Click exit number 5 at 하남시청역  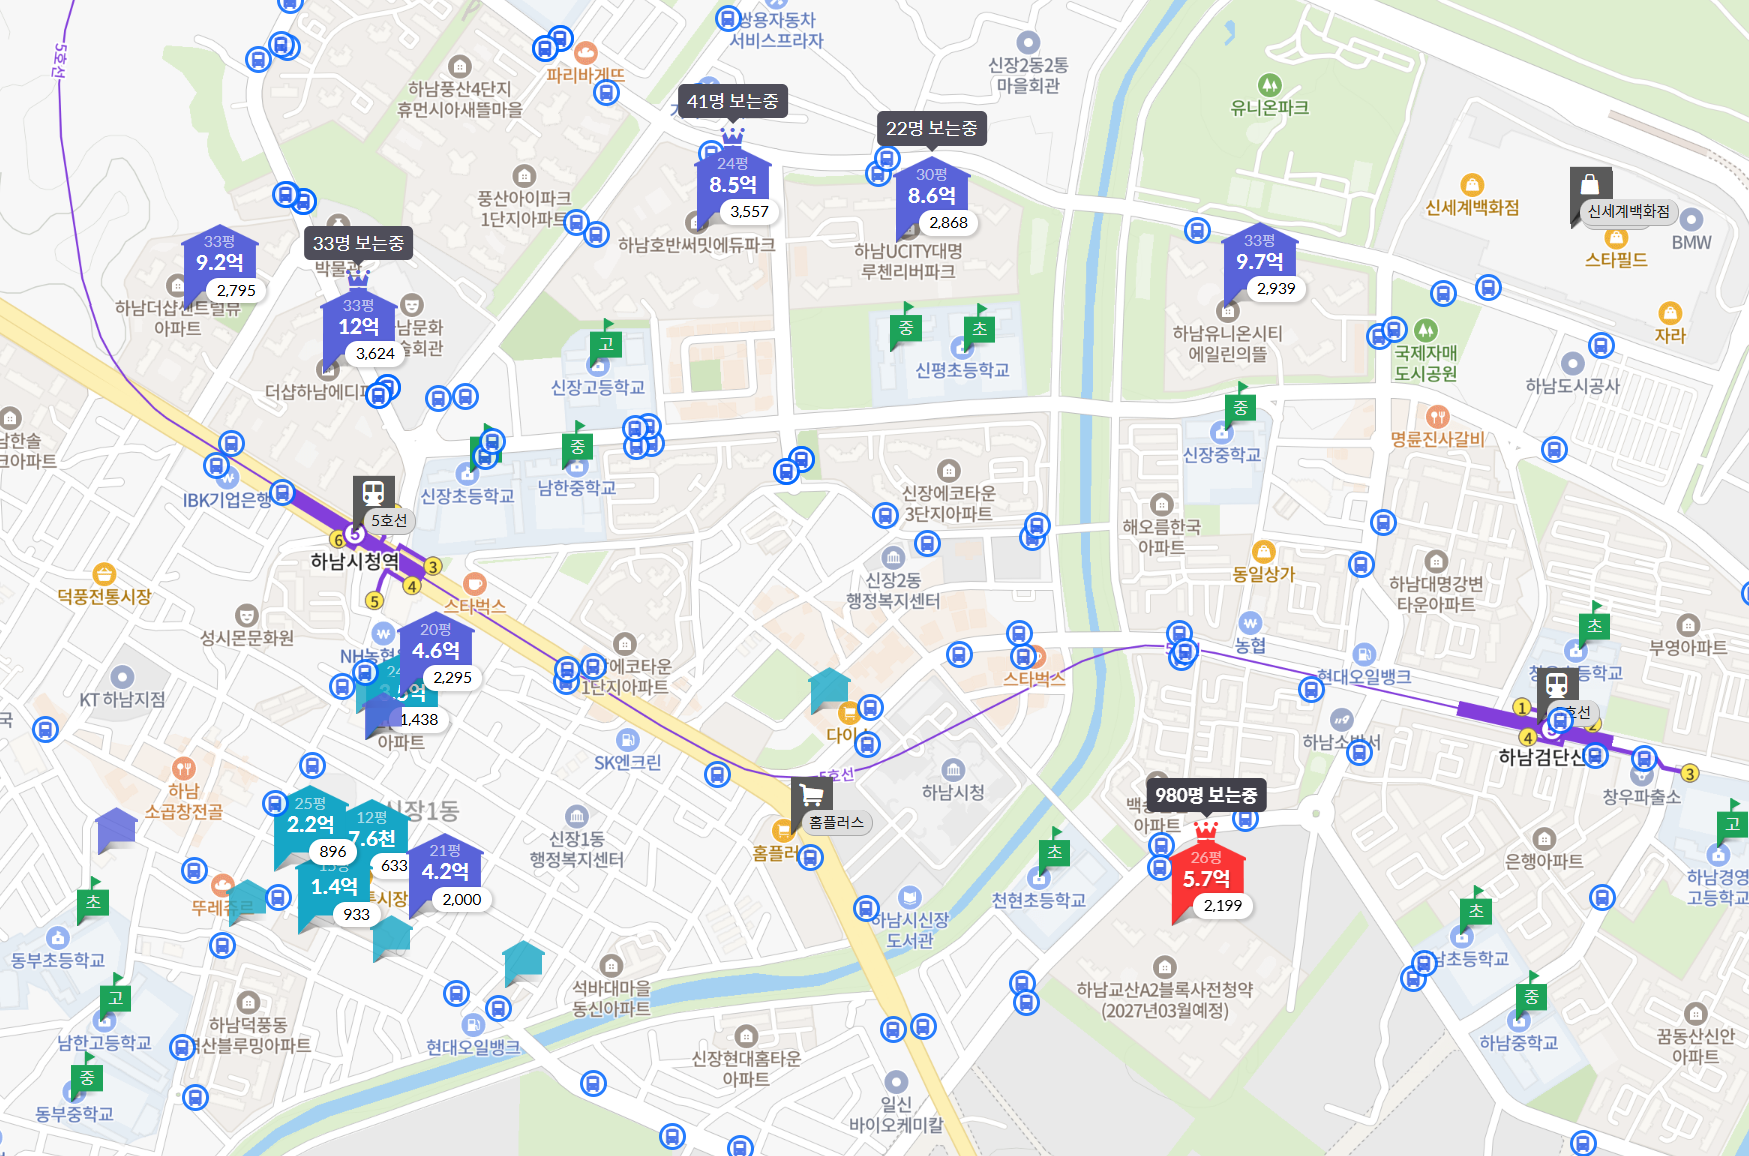[374, 601]
